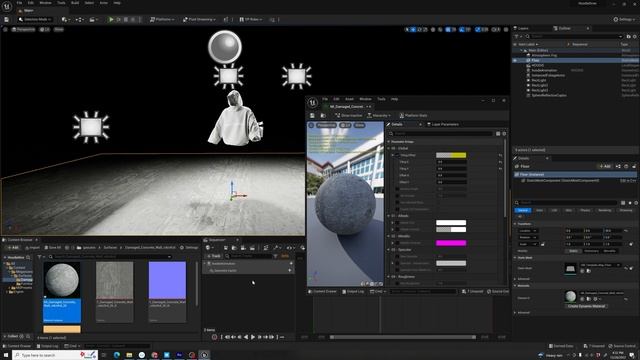640x360 pixels.
Task: Switch to the Outliner tab
Action: tap(564, 28)
